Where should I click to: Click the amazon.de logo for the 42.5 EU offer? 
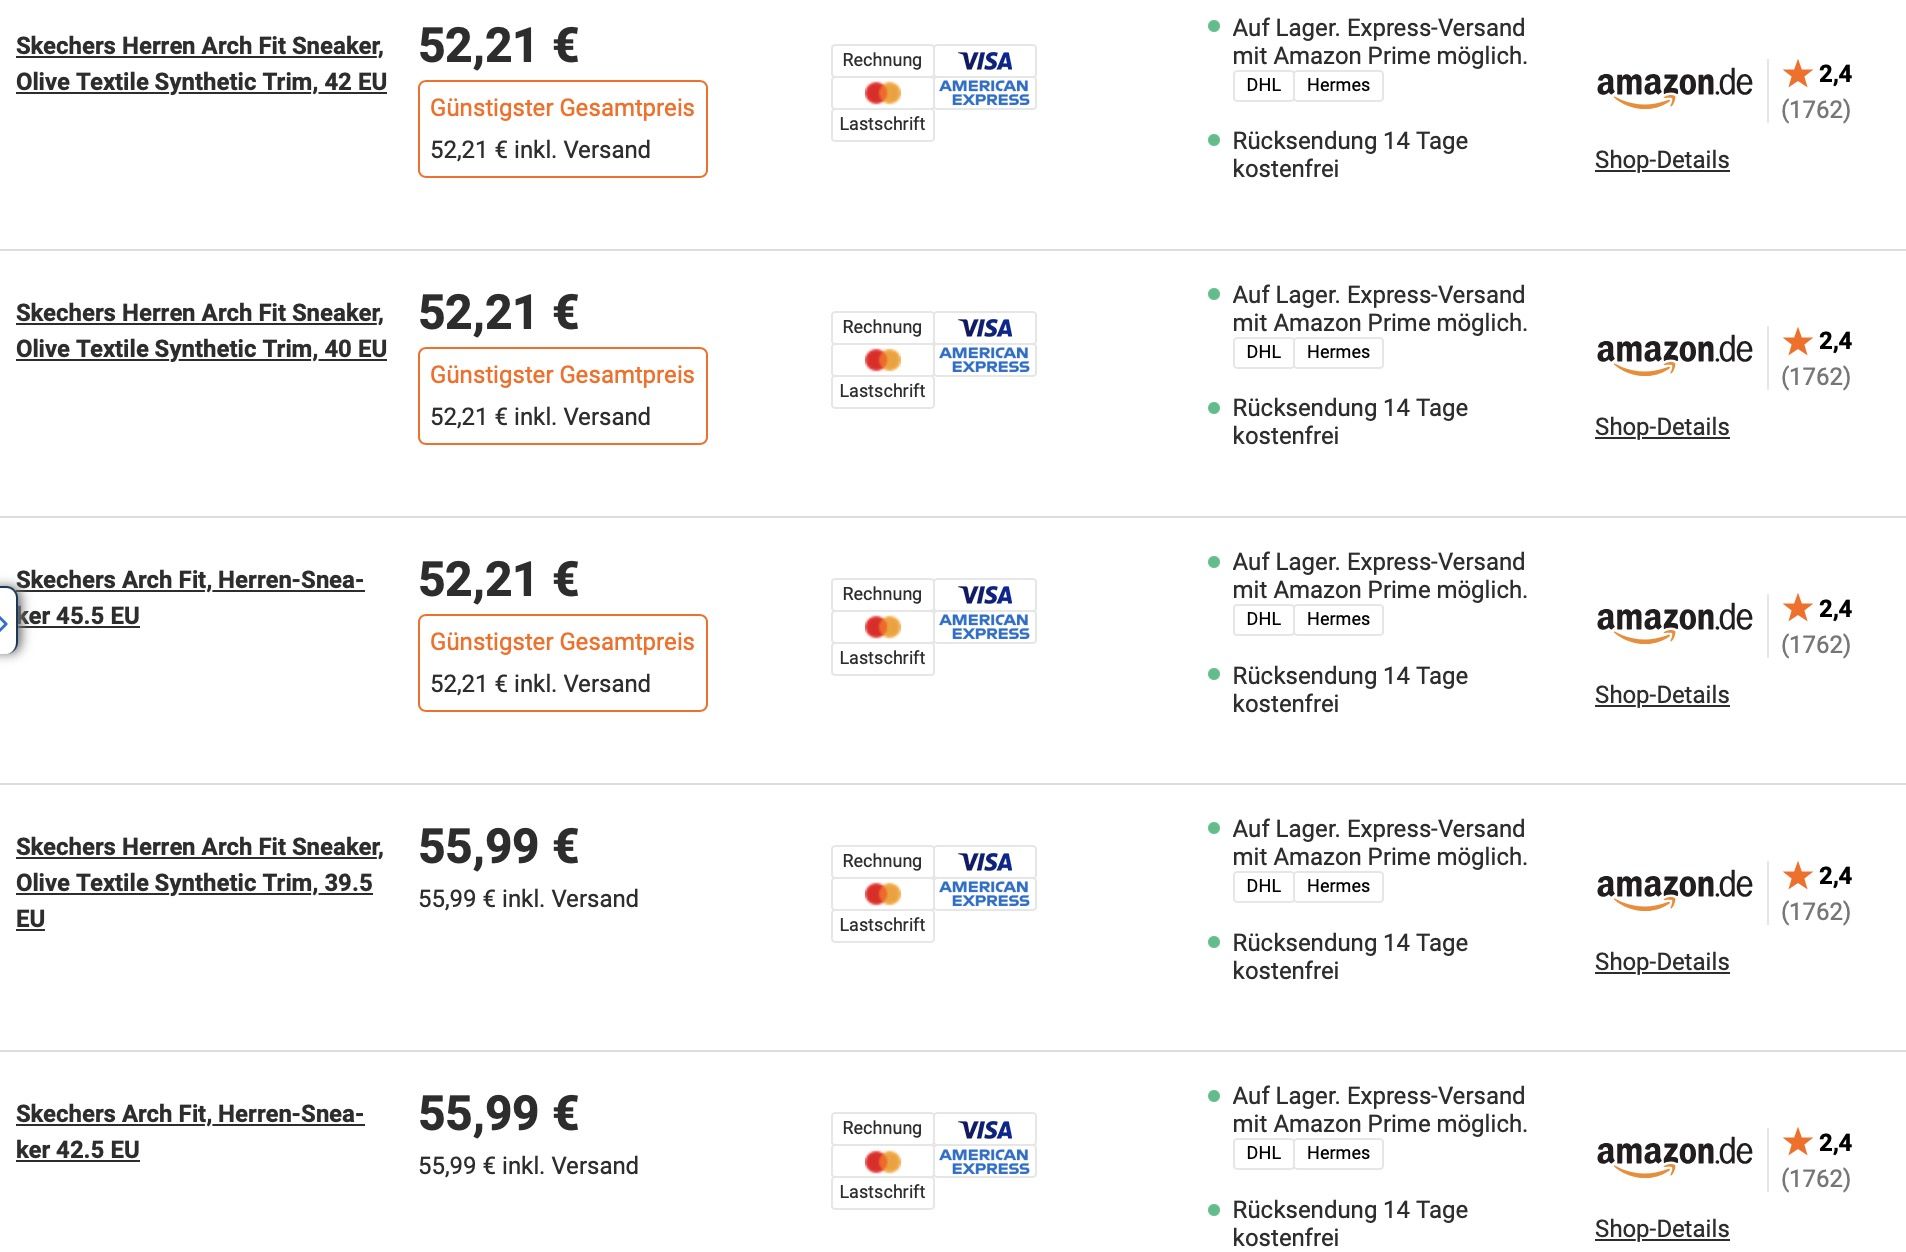tap(1673, 1155)
